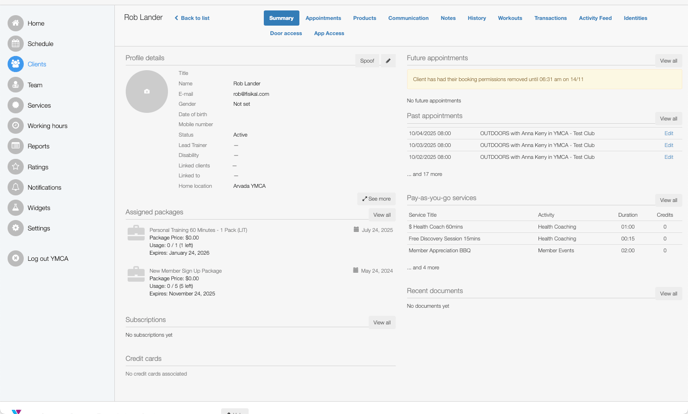The image size is (688, 414).
Task: Expand profile details with See more
Action: [x=377, y=199]
